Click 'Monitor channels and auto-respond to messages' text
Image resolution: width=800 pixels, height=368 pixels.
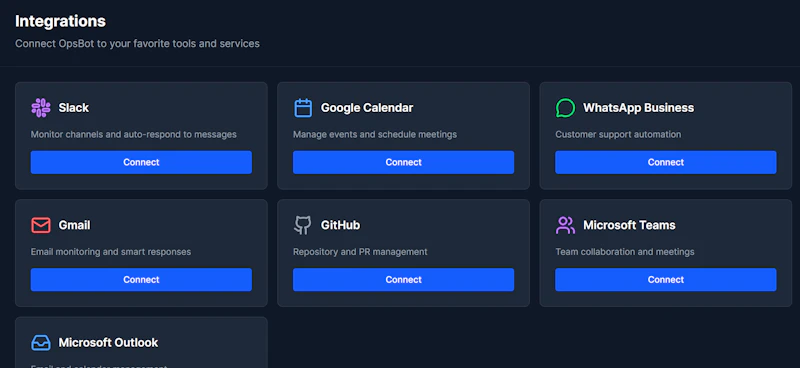point(134,135)
